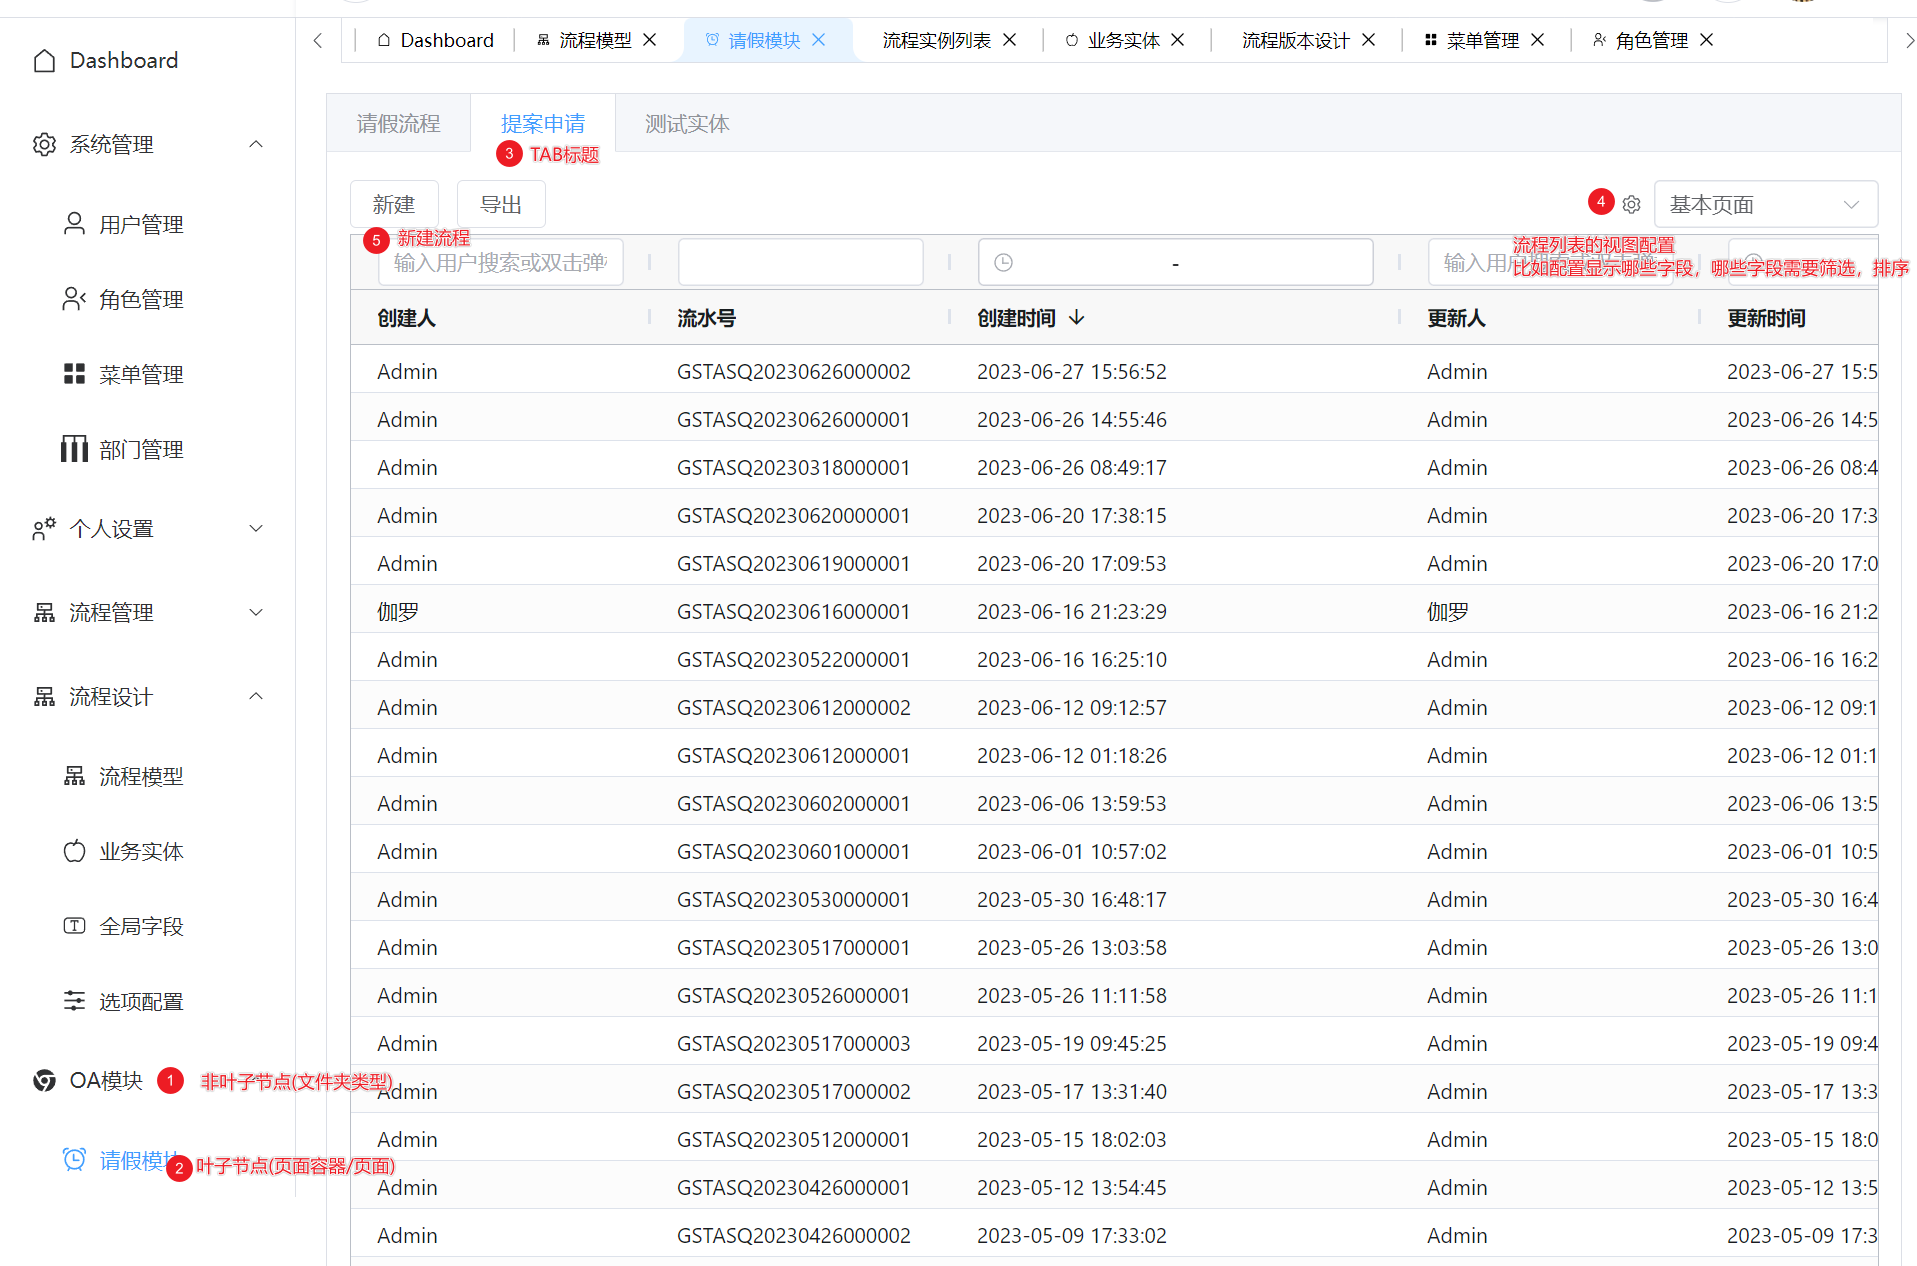This screenshot has height=1266, width=1917.
Task: Open view configuration gear icon
Action: tap(1631, 205)
